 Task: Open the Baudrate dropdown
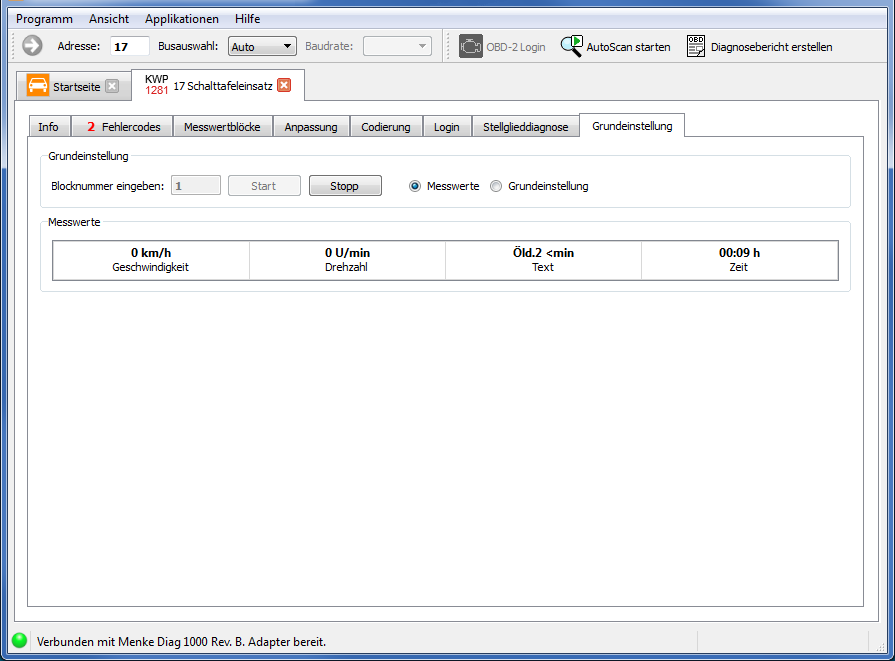397,46
